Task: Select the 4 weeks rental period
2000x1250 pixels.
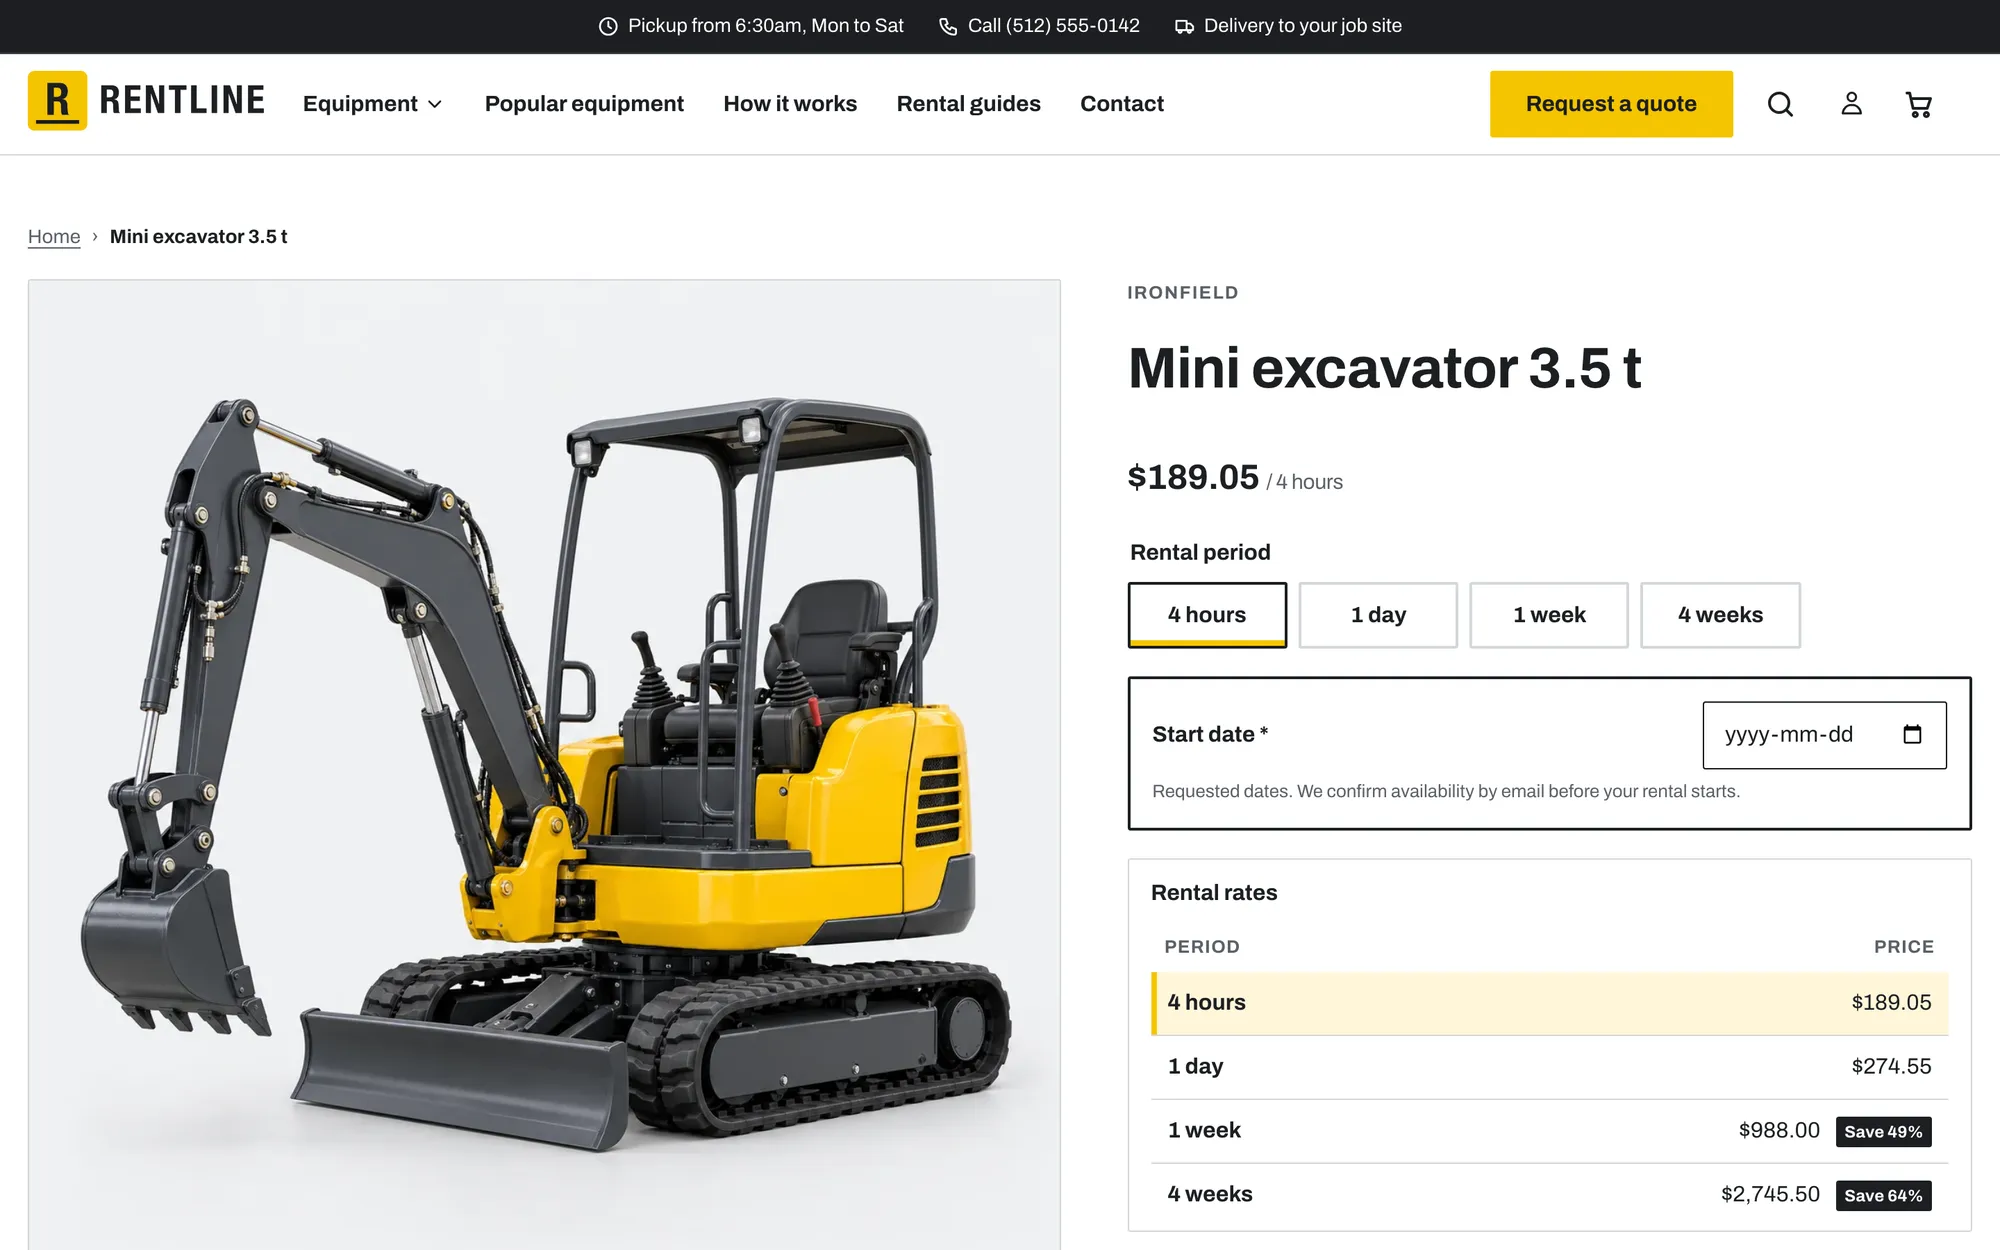Action: 1720,615
